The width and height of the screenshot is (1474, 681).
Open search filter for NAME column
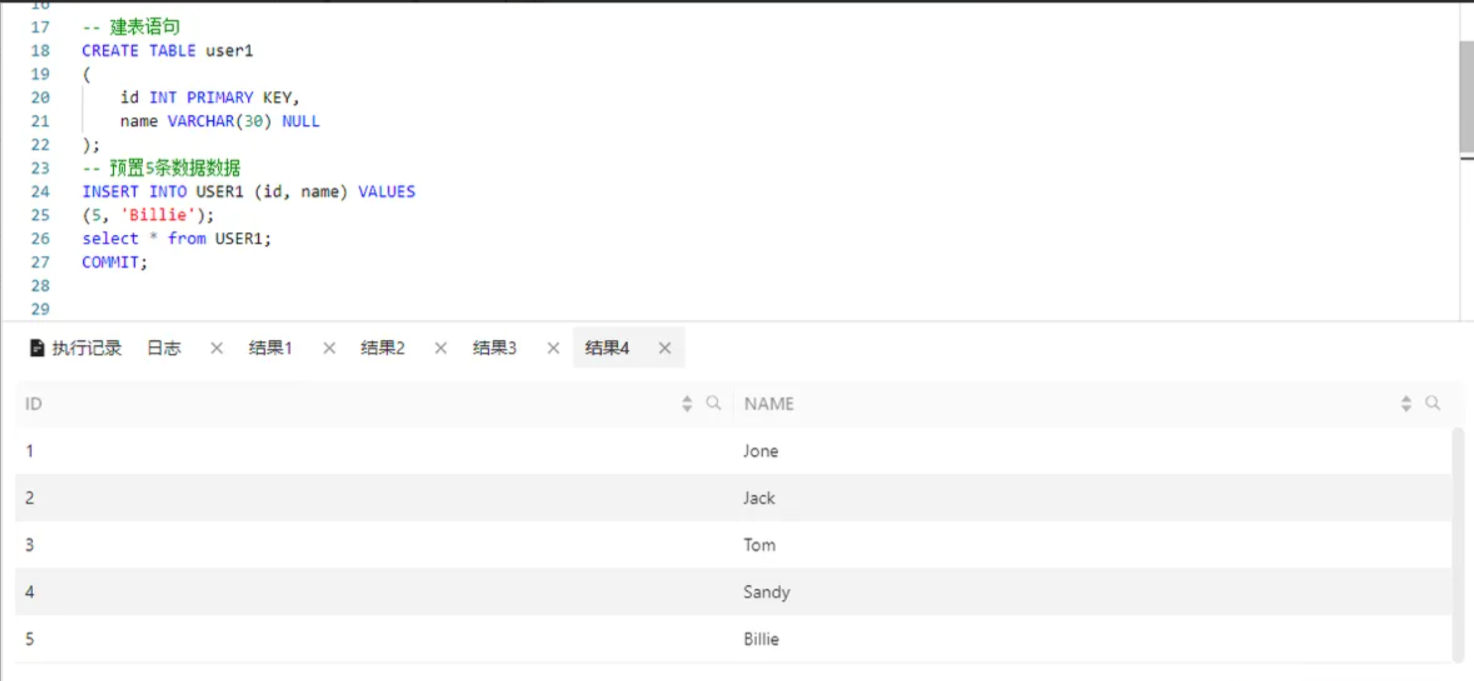coord(1432,403)
